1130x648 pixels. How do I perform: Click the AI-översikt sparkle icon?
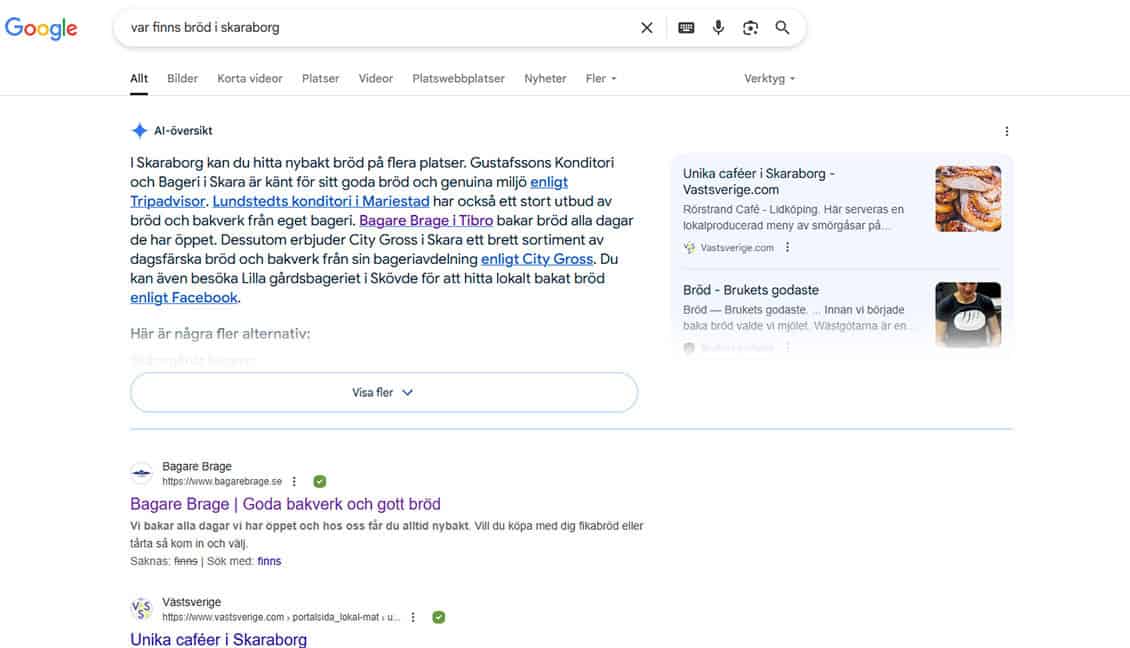[139, 130]
